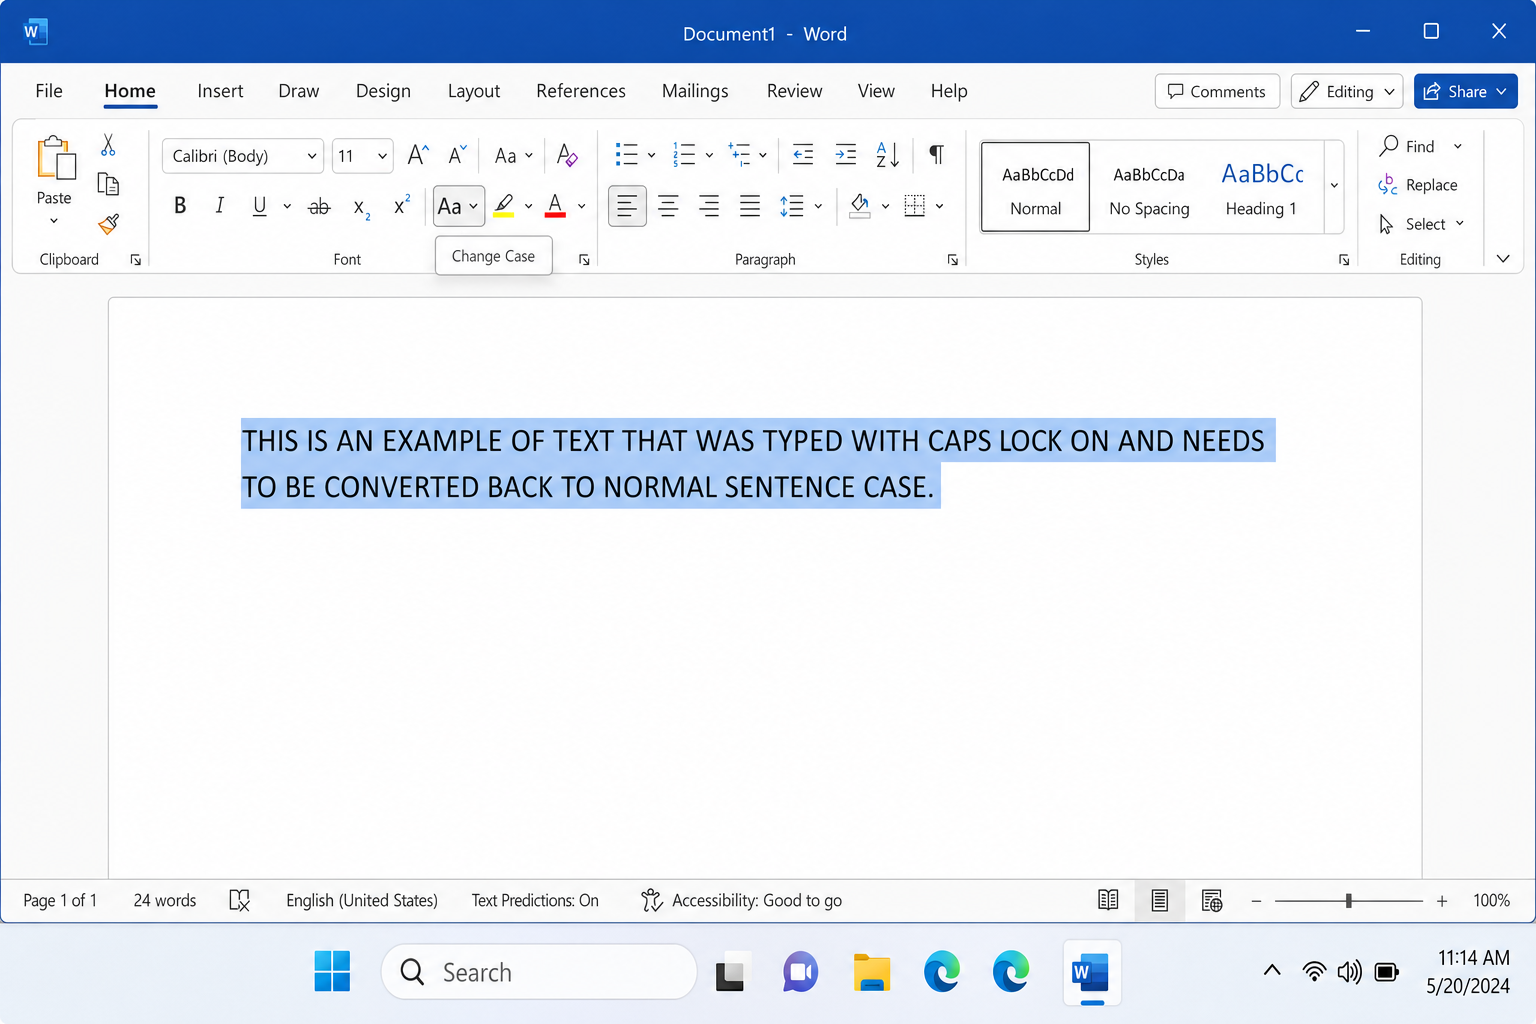Switch to the Layout tab

click(x=474, y=91)
